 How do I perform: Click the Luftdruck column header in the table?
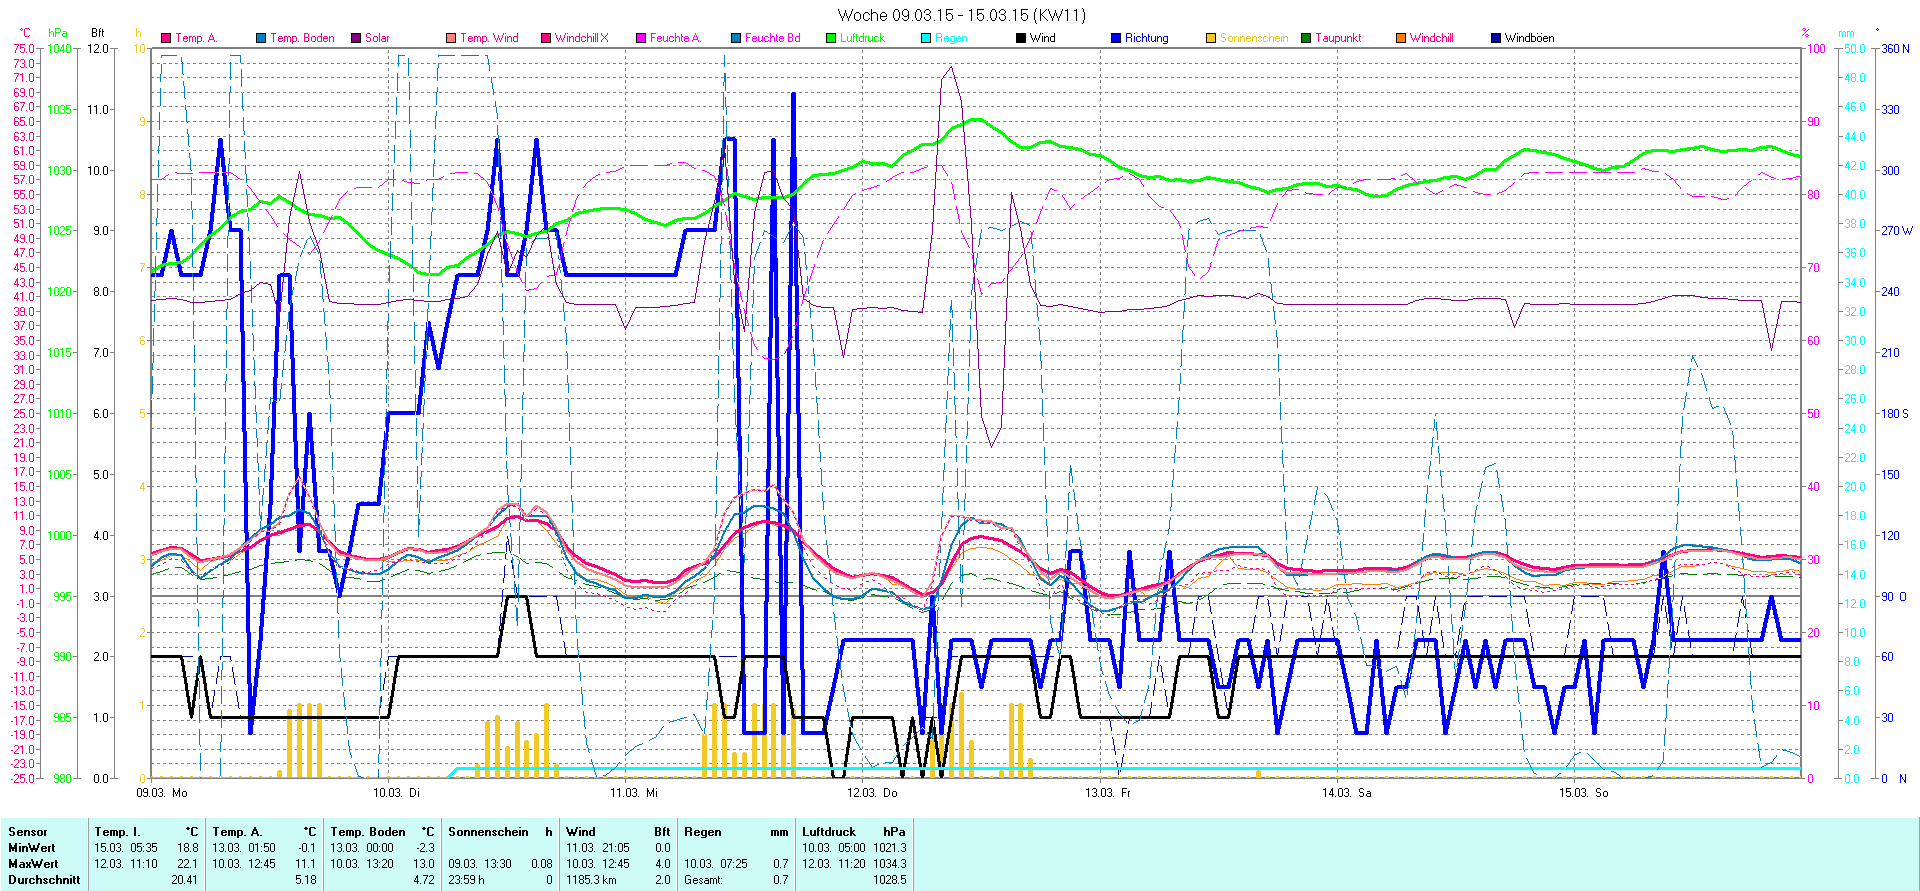pyautogui.click(x=829, y=832)
